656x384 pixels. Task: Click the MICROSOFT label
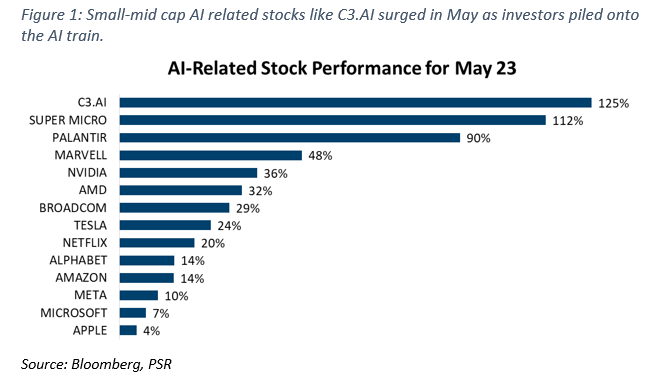click(74, 313)
